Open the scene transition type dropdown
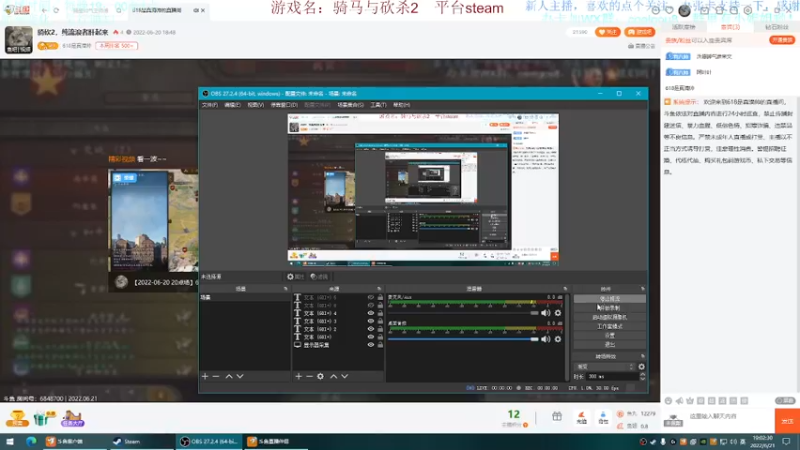 click(x=605, y=366)
